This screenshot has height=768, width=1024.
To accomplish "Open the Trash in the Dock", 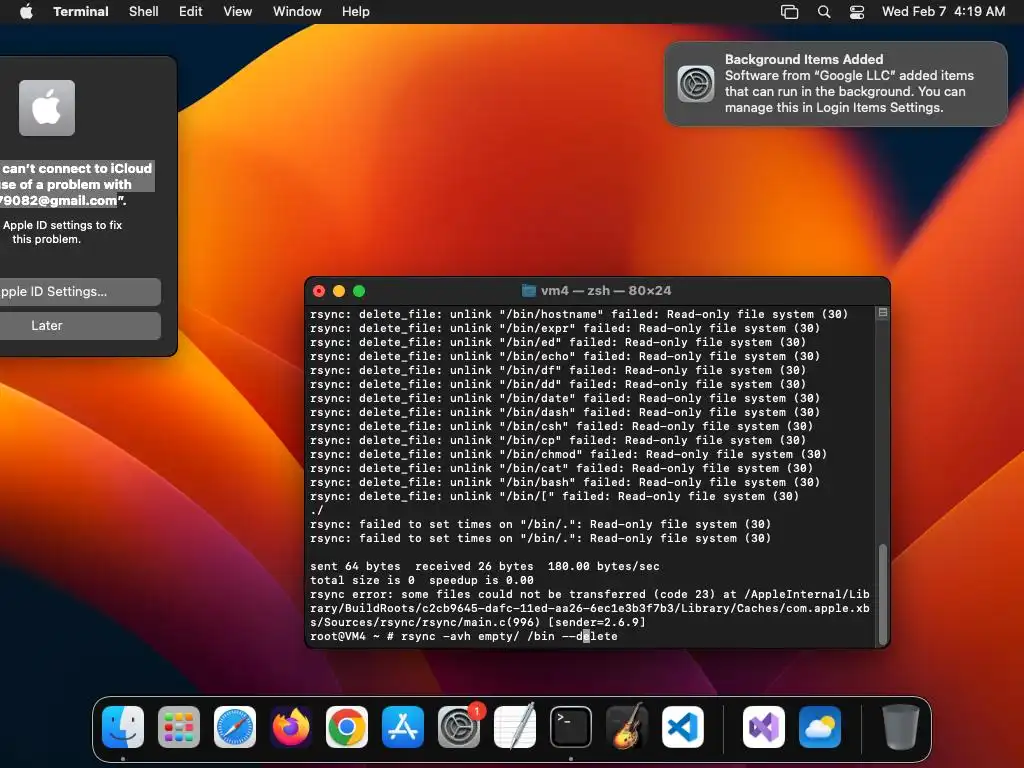I will pyautogui.click(x=901, y=727).
